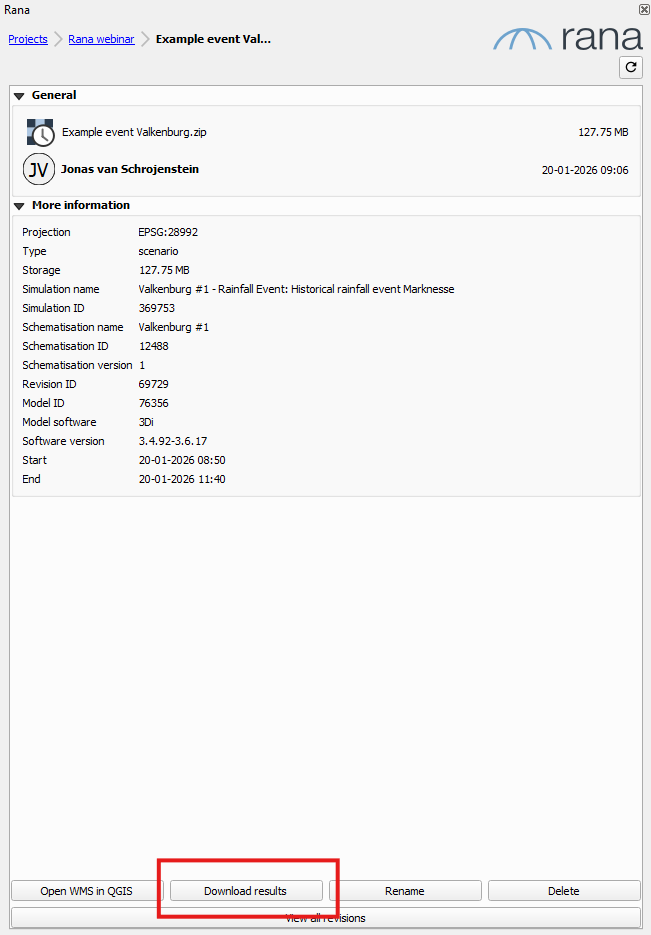This screenshot has width=651, height=935.
Task: Click the Schematisation version label
Action: tap(78, 366)
